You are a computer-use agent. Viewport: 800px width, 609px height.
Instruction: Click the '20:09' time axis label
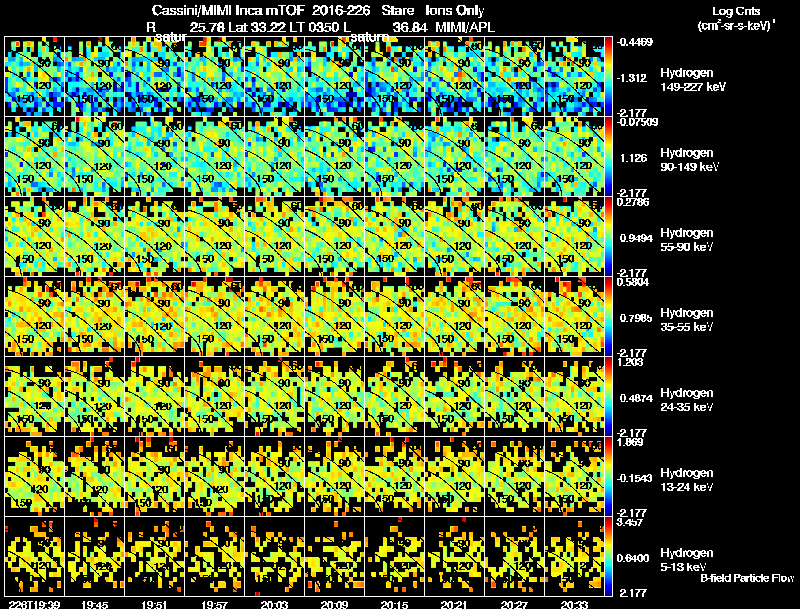coord(335,604)
